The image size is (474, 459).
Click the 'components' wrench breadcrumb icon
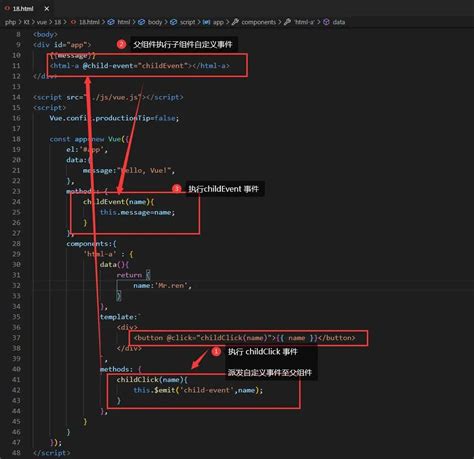coord(235,22)
